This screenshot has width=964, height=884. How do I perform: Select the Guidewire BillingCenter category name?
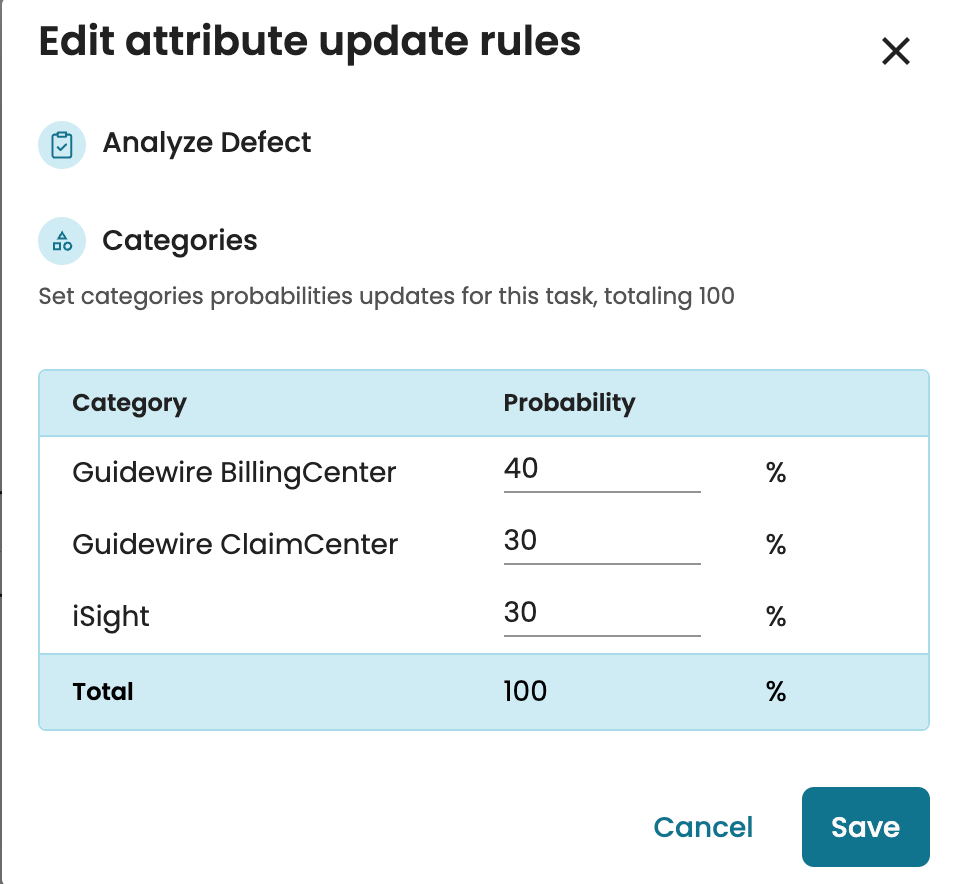(x=234, y=472)
